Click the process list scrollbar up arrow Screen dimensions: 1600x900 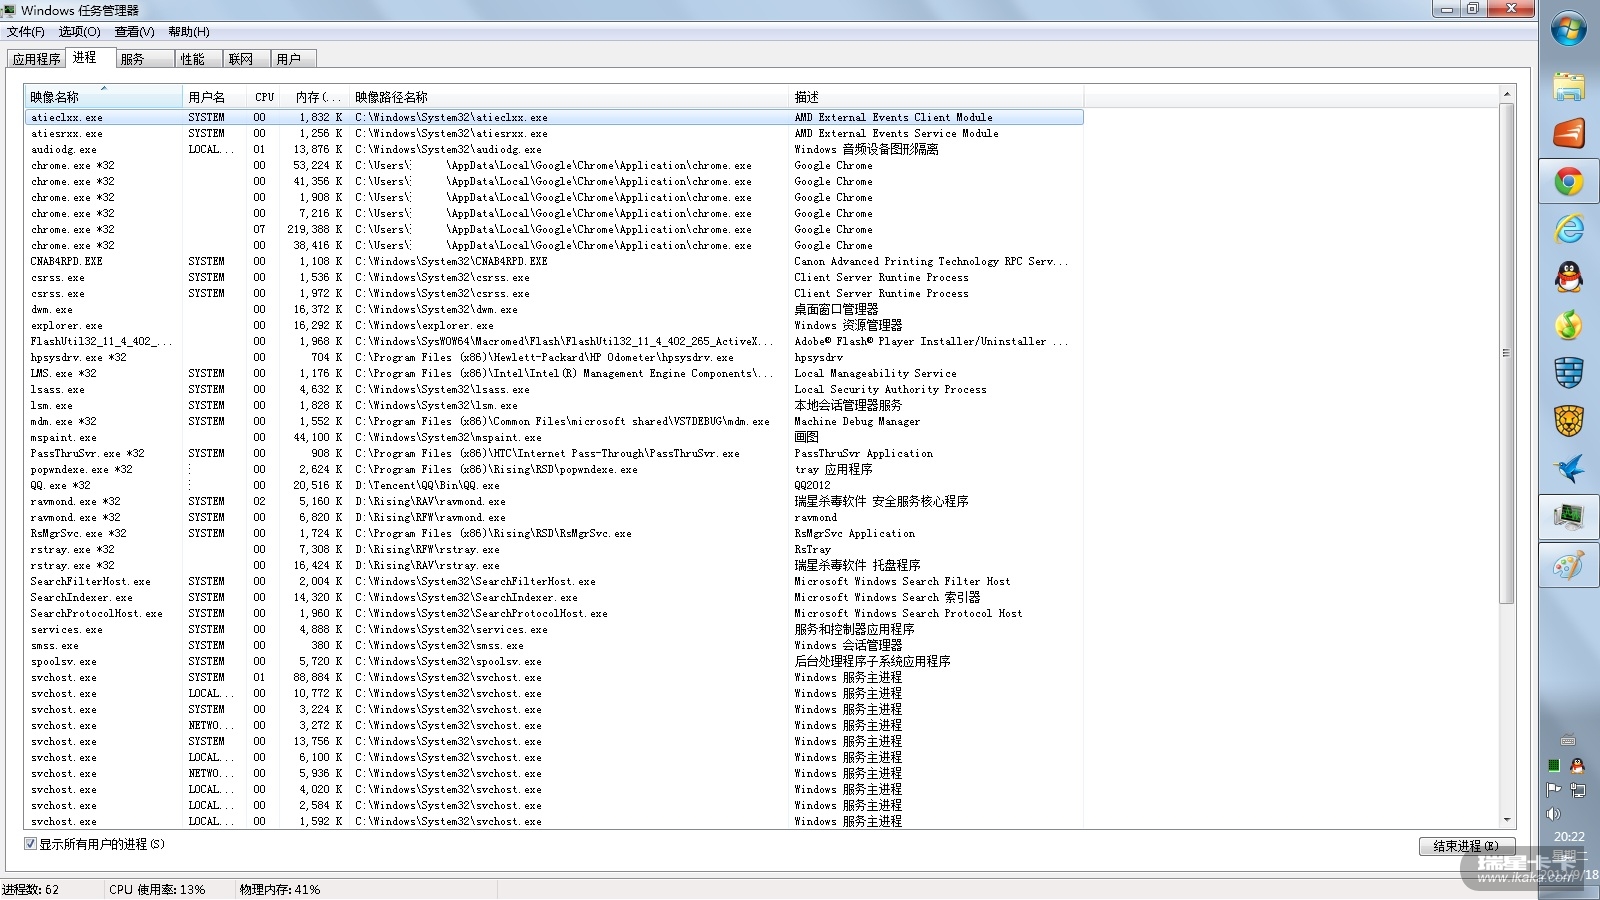point(1507,94)
